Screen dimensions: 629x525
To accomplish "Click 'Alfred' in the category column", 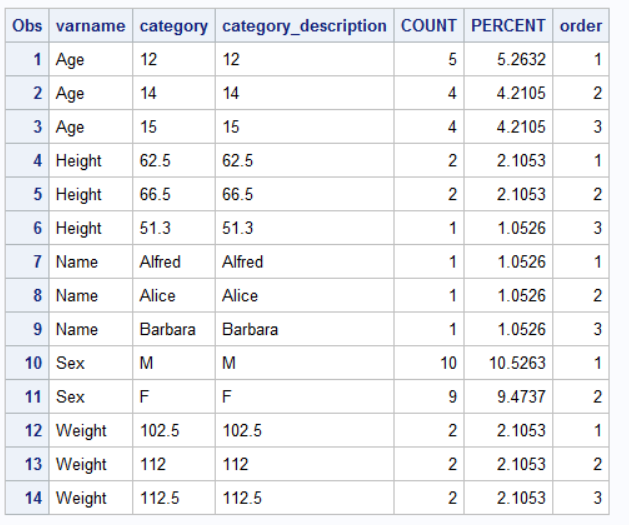I will click(x=160, y=262).
